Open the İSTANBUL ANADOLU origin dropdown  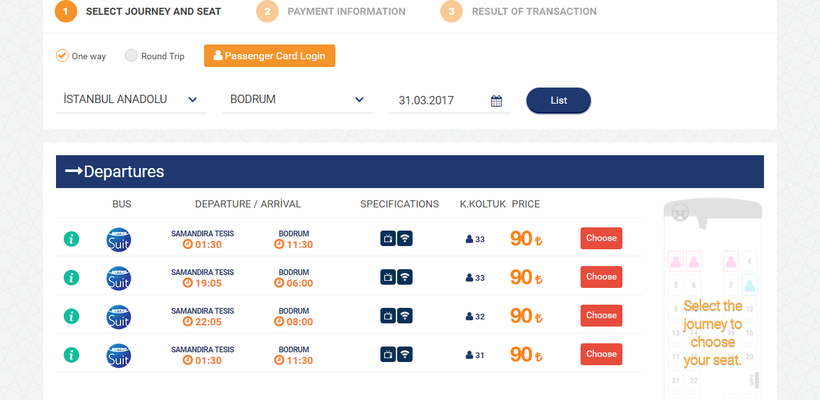click(x=131, y=100)
